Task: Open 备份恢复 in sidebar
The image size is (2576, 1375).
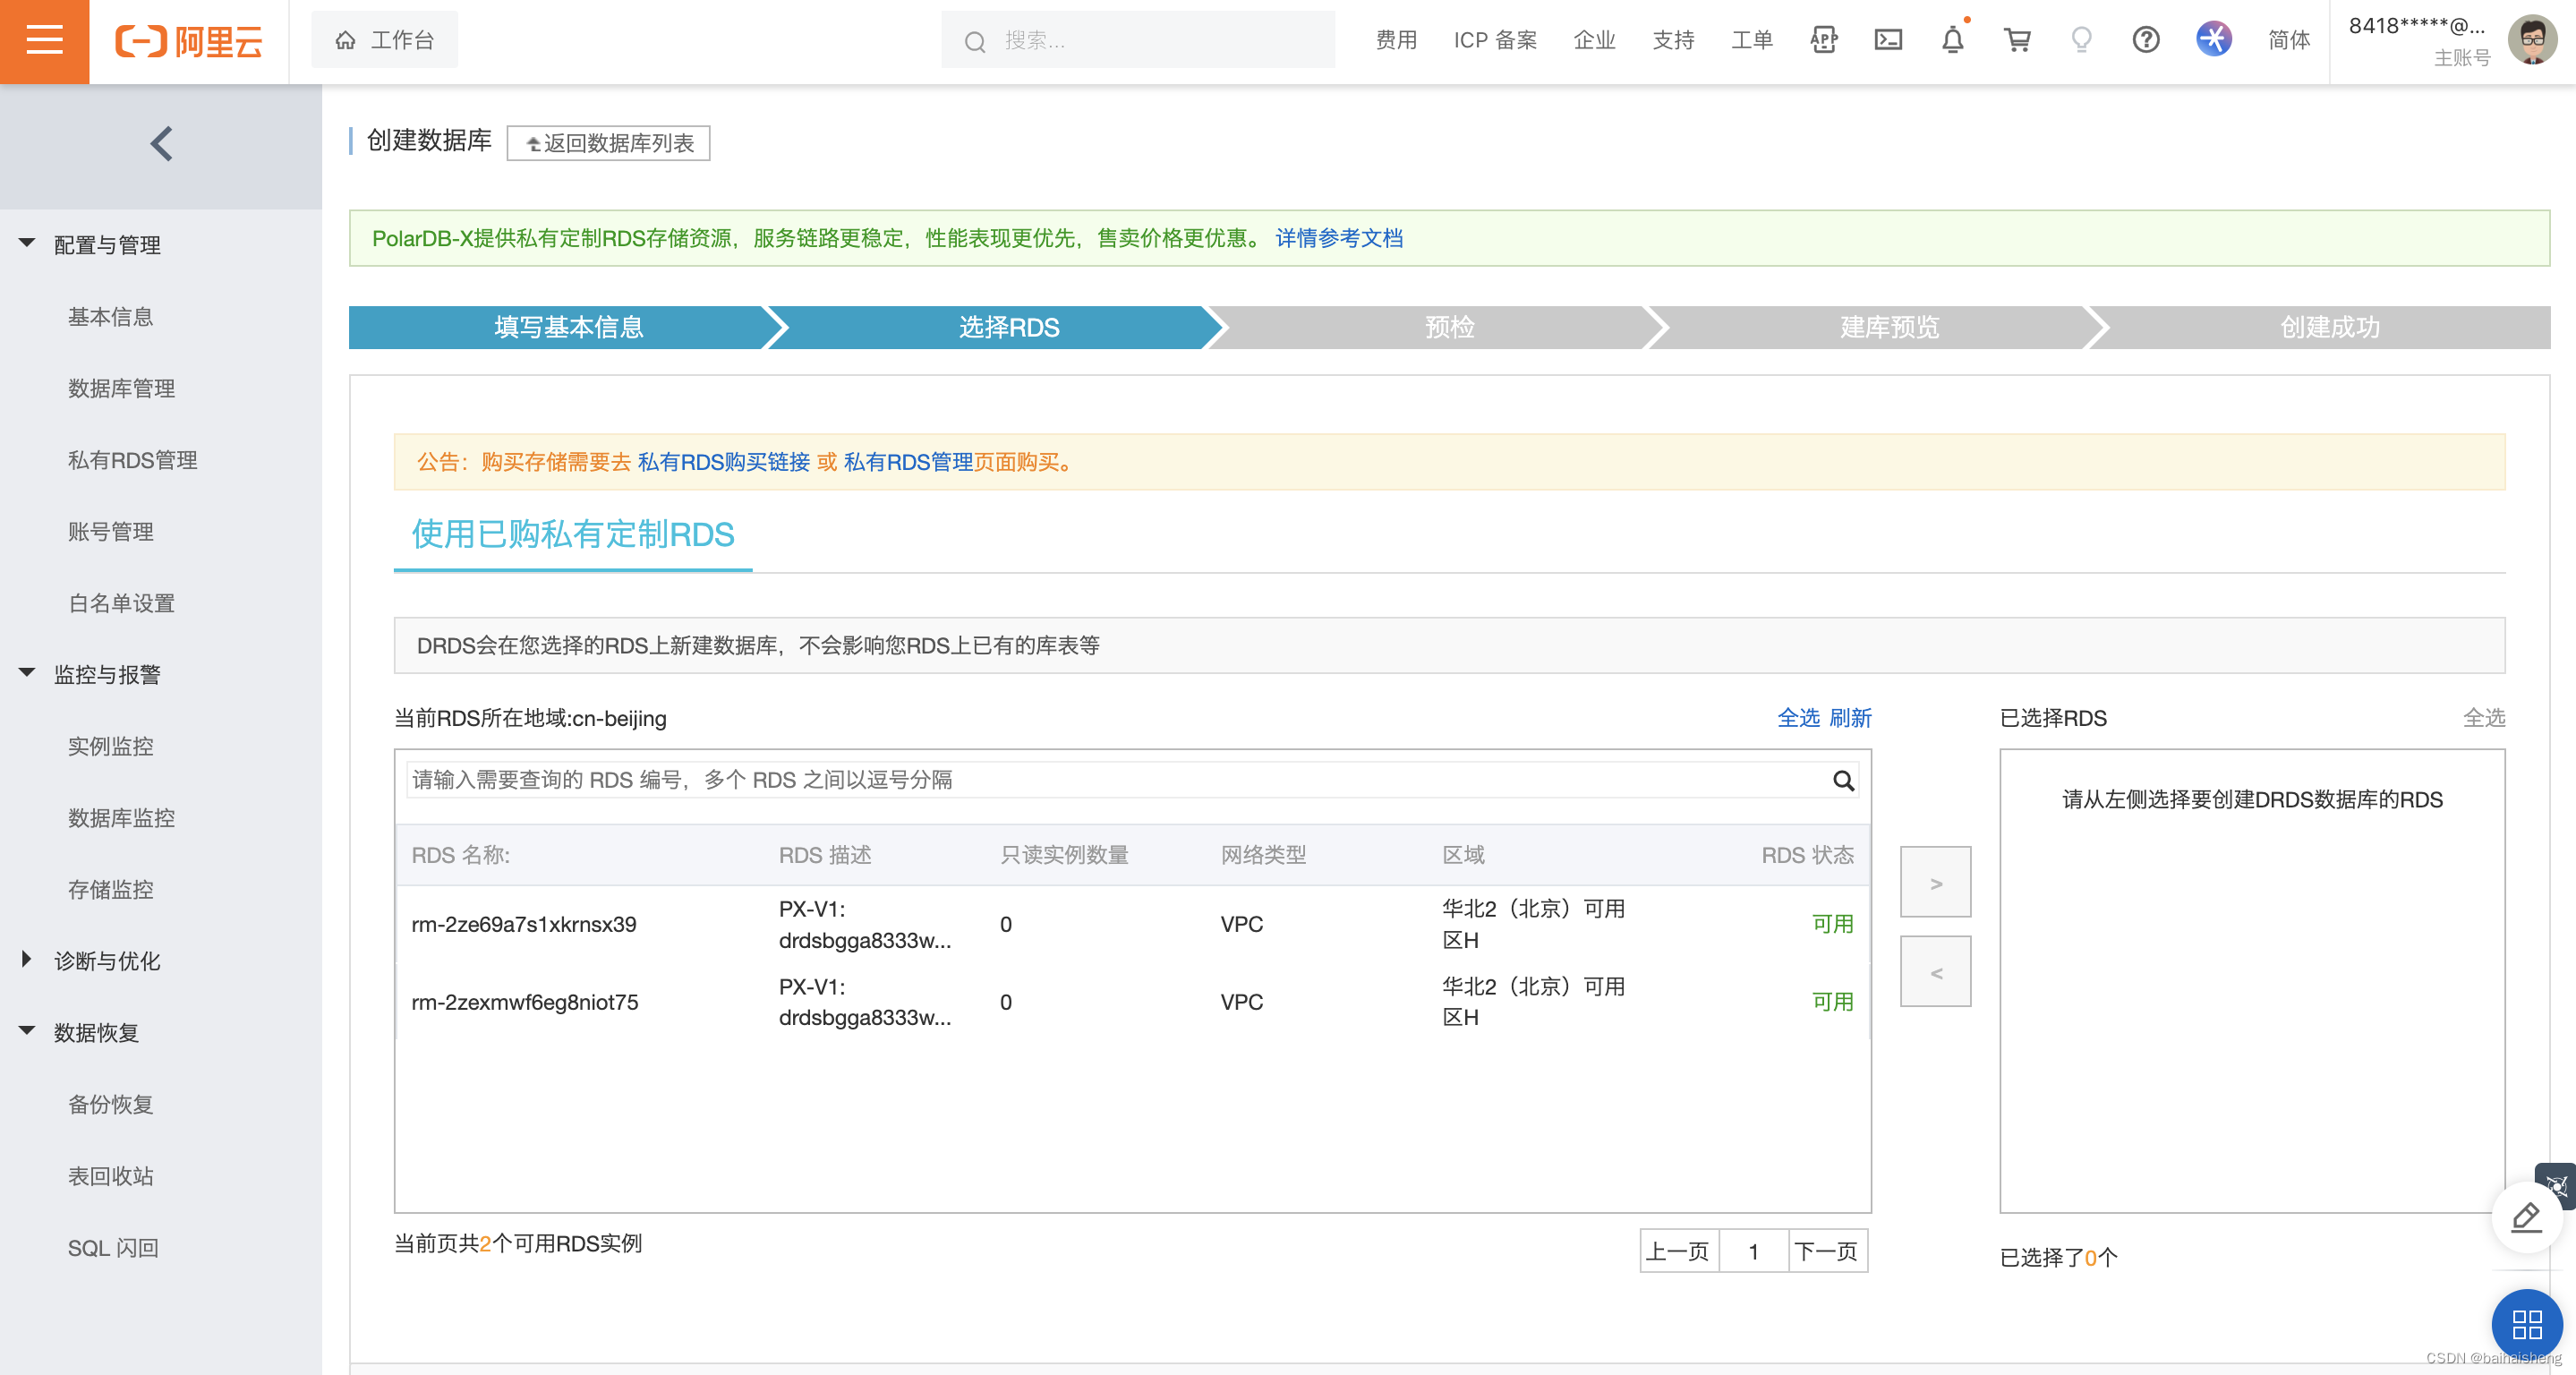Action: pos(110,1104)
